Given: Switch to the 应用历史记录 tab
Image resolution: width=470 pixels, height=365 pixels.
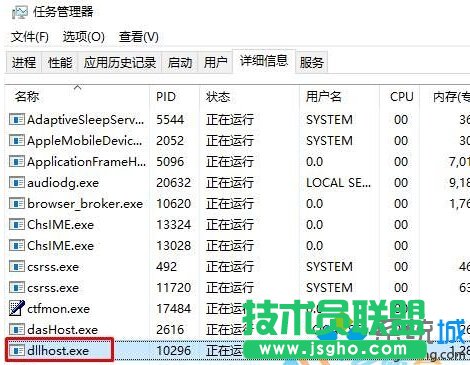Looking at the screenshot, I should pos(120,62).
